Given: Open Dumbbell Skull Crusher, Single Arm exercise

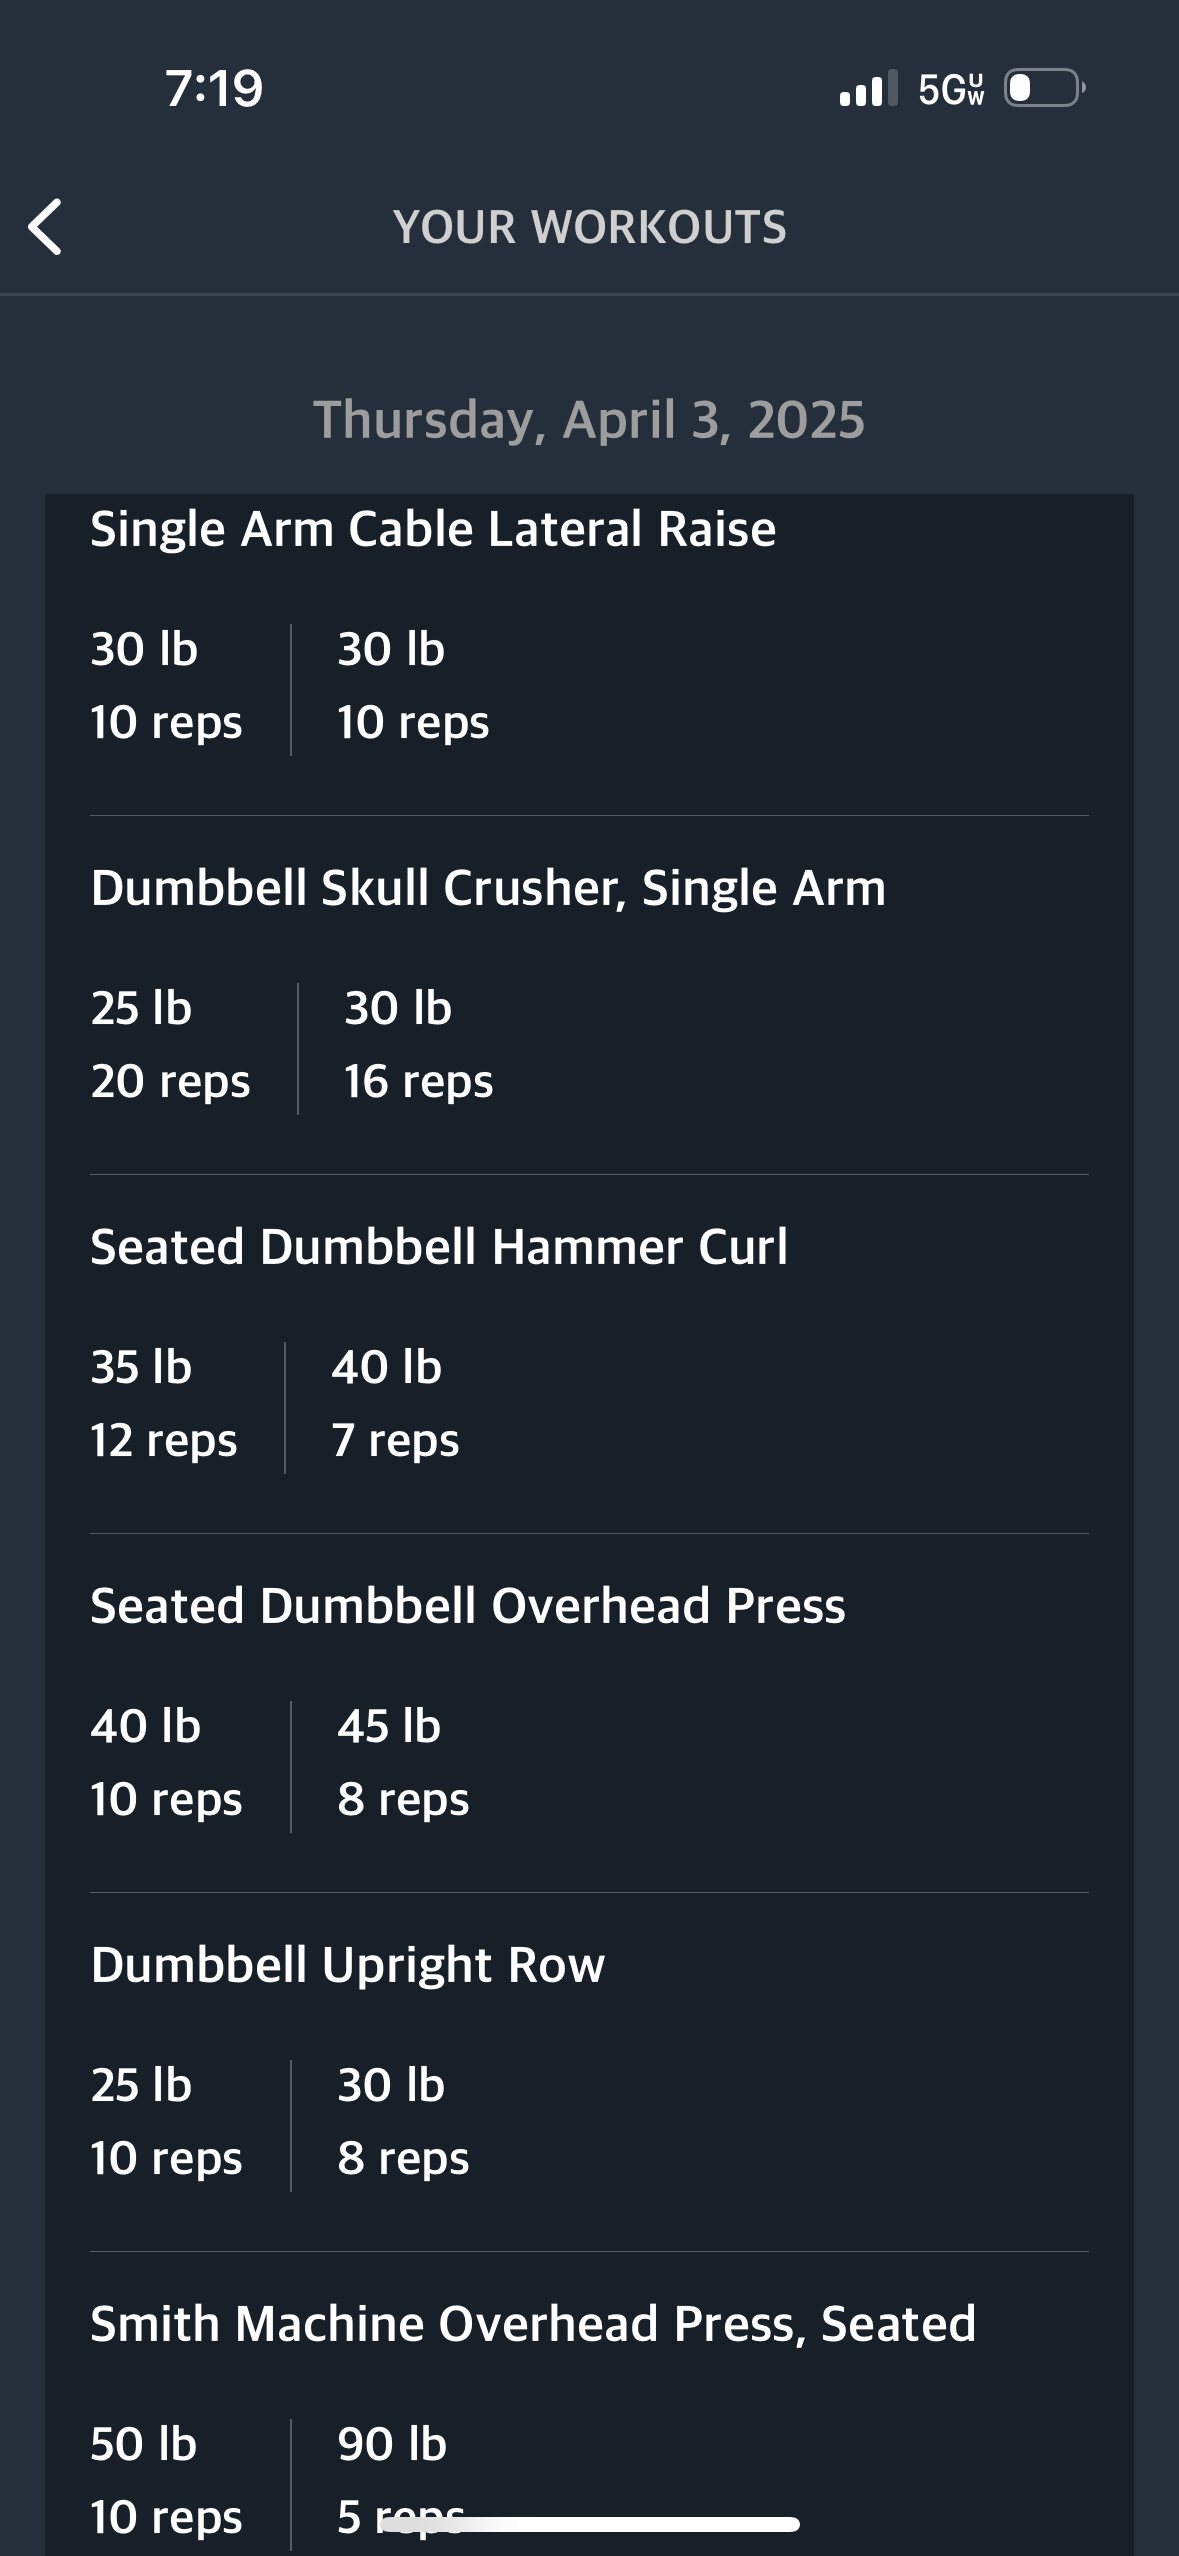Looking at the screenshot, I should [x=488, y=888].
